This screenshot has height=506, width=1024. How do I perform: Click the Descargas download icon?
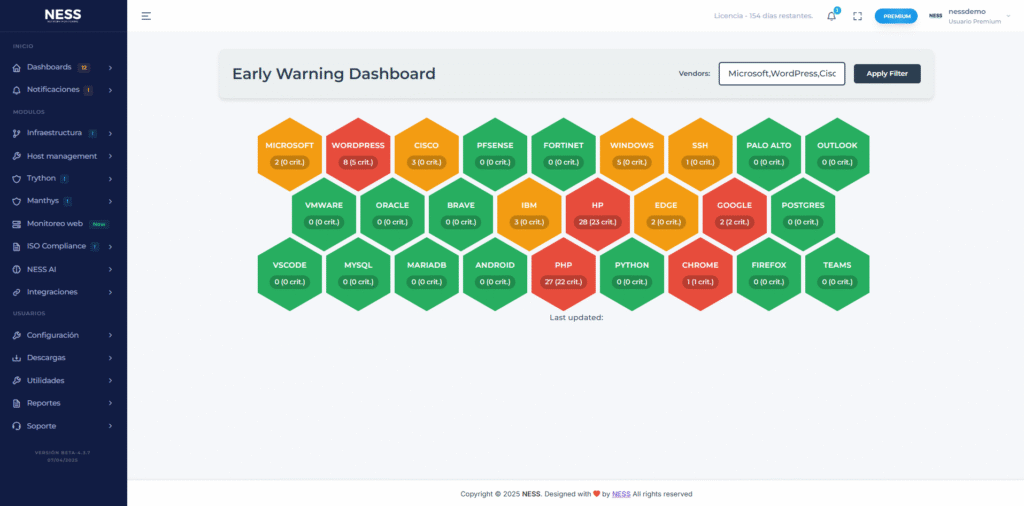coord(17,358)
